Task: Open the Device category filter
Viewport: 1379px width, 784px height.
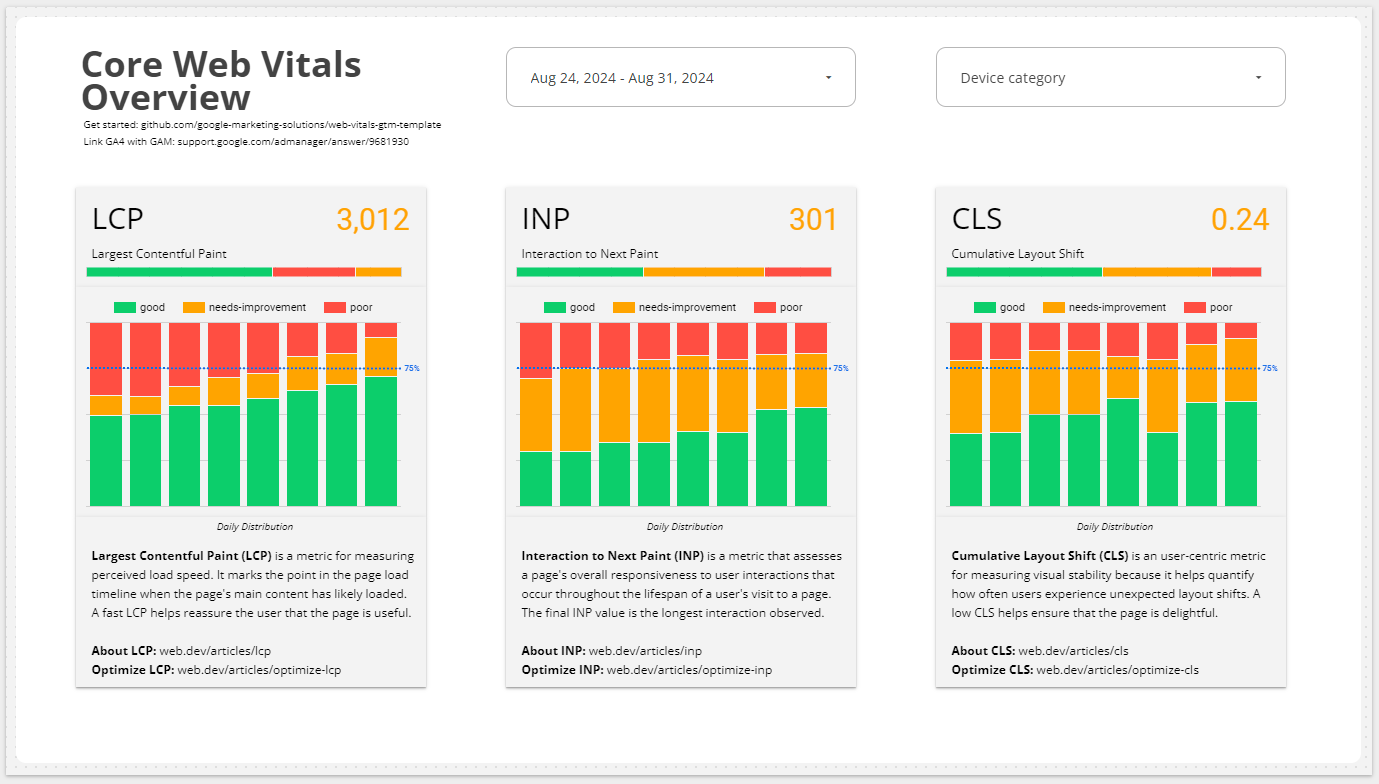Action: [x=1110, y=76]
